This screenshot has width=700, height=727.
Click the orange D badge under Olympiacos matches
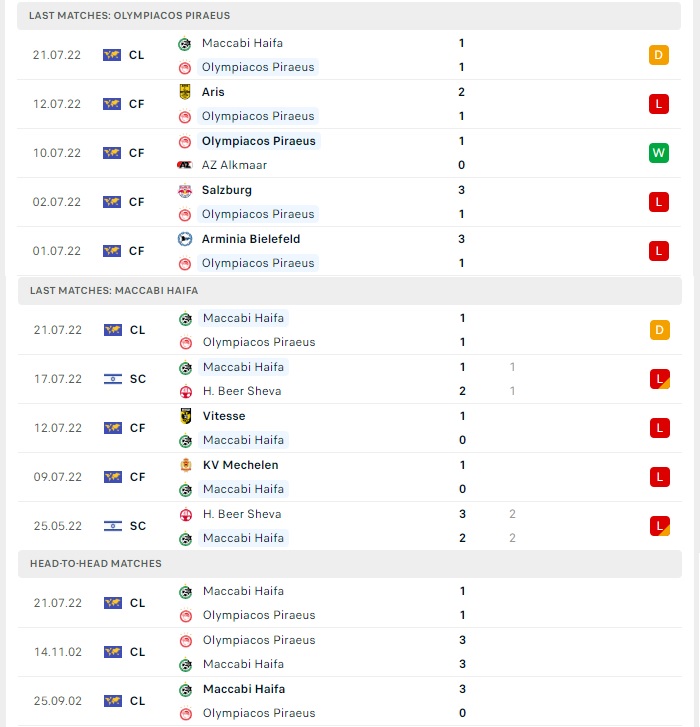tap(658, 55)
